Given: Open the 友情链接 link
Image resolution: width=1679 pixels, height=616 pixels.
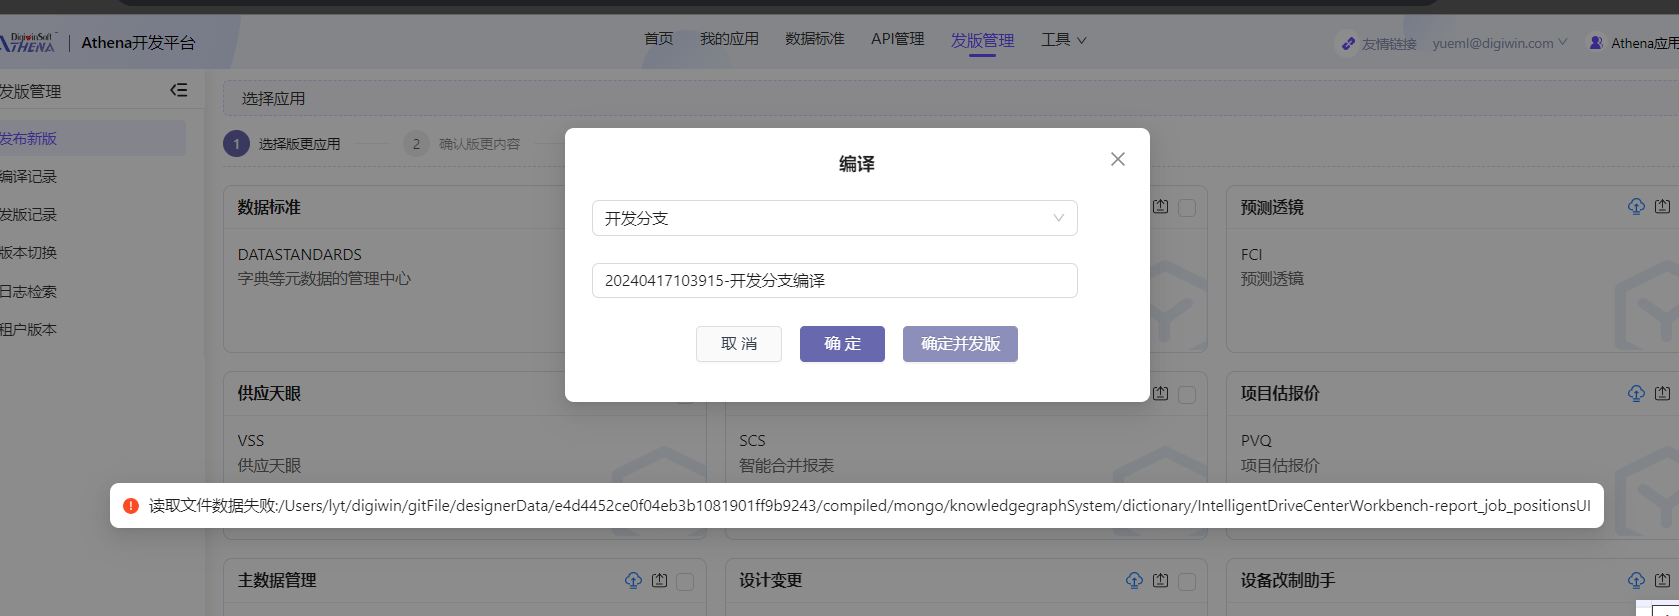Looking at the screenshot, I should (x=1389, y=44).
